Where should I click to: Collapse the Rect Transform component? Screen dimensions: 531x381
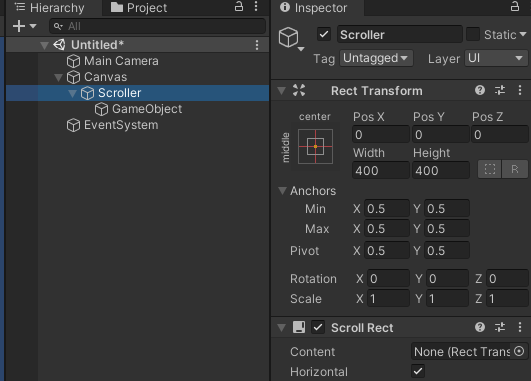click(281, 91)
